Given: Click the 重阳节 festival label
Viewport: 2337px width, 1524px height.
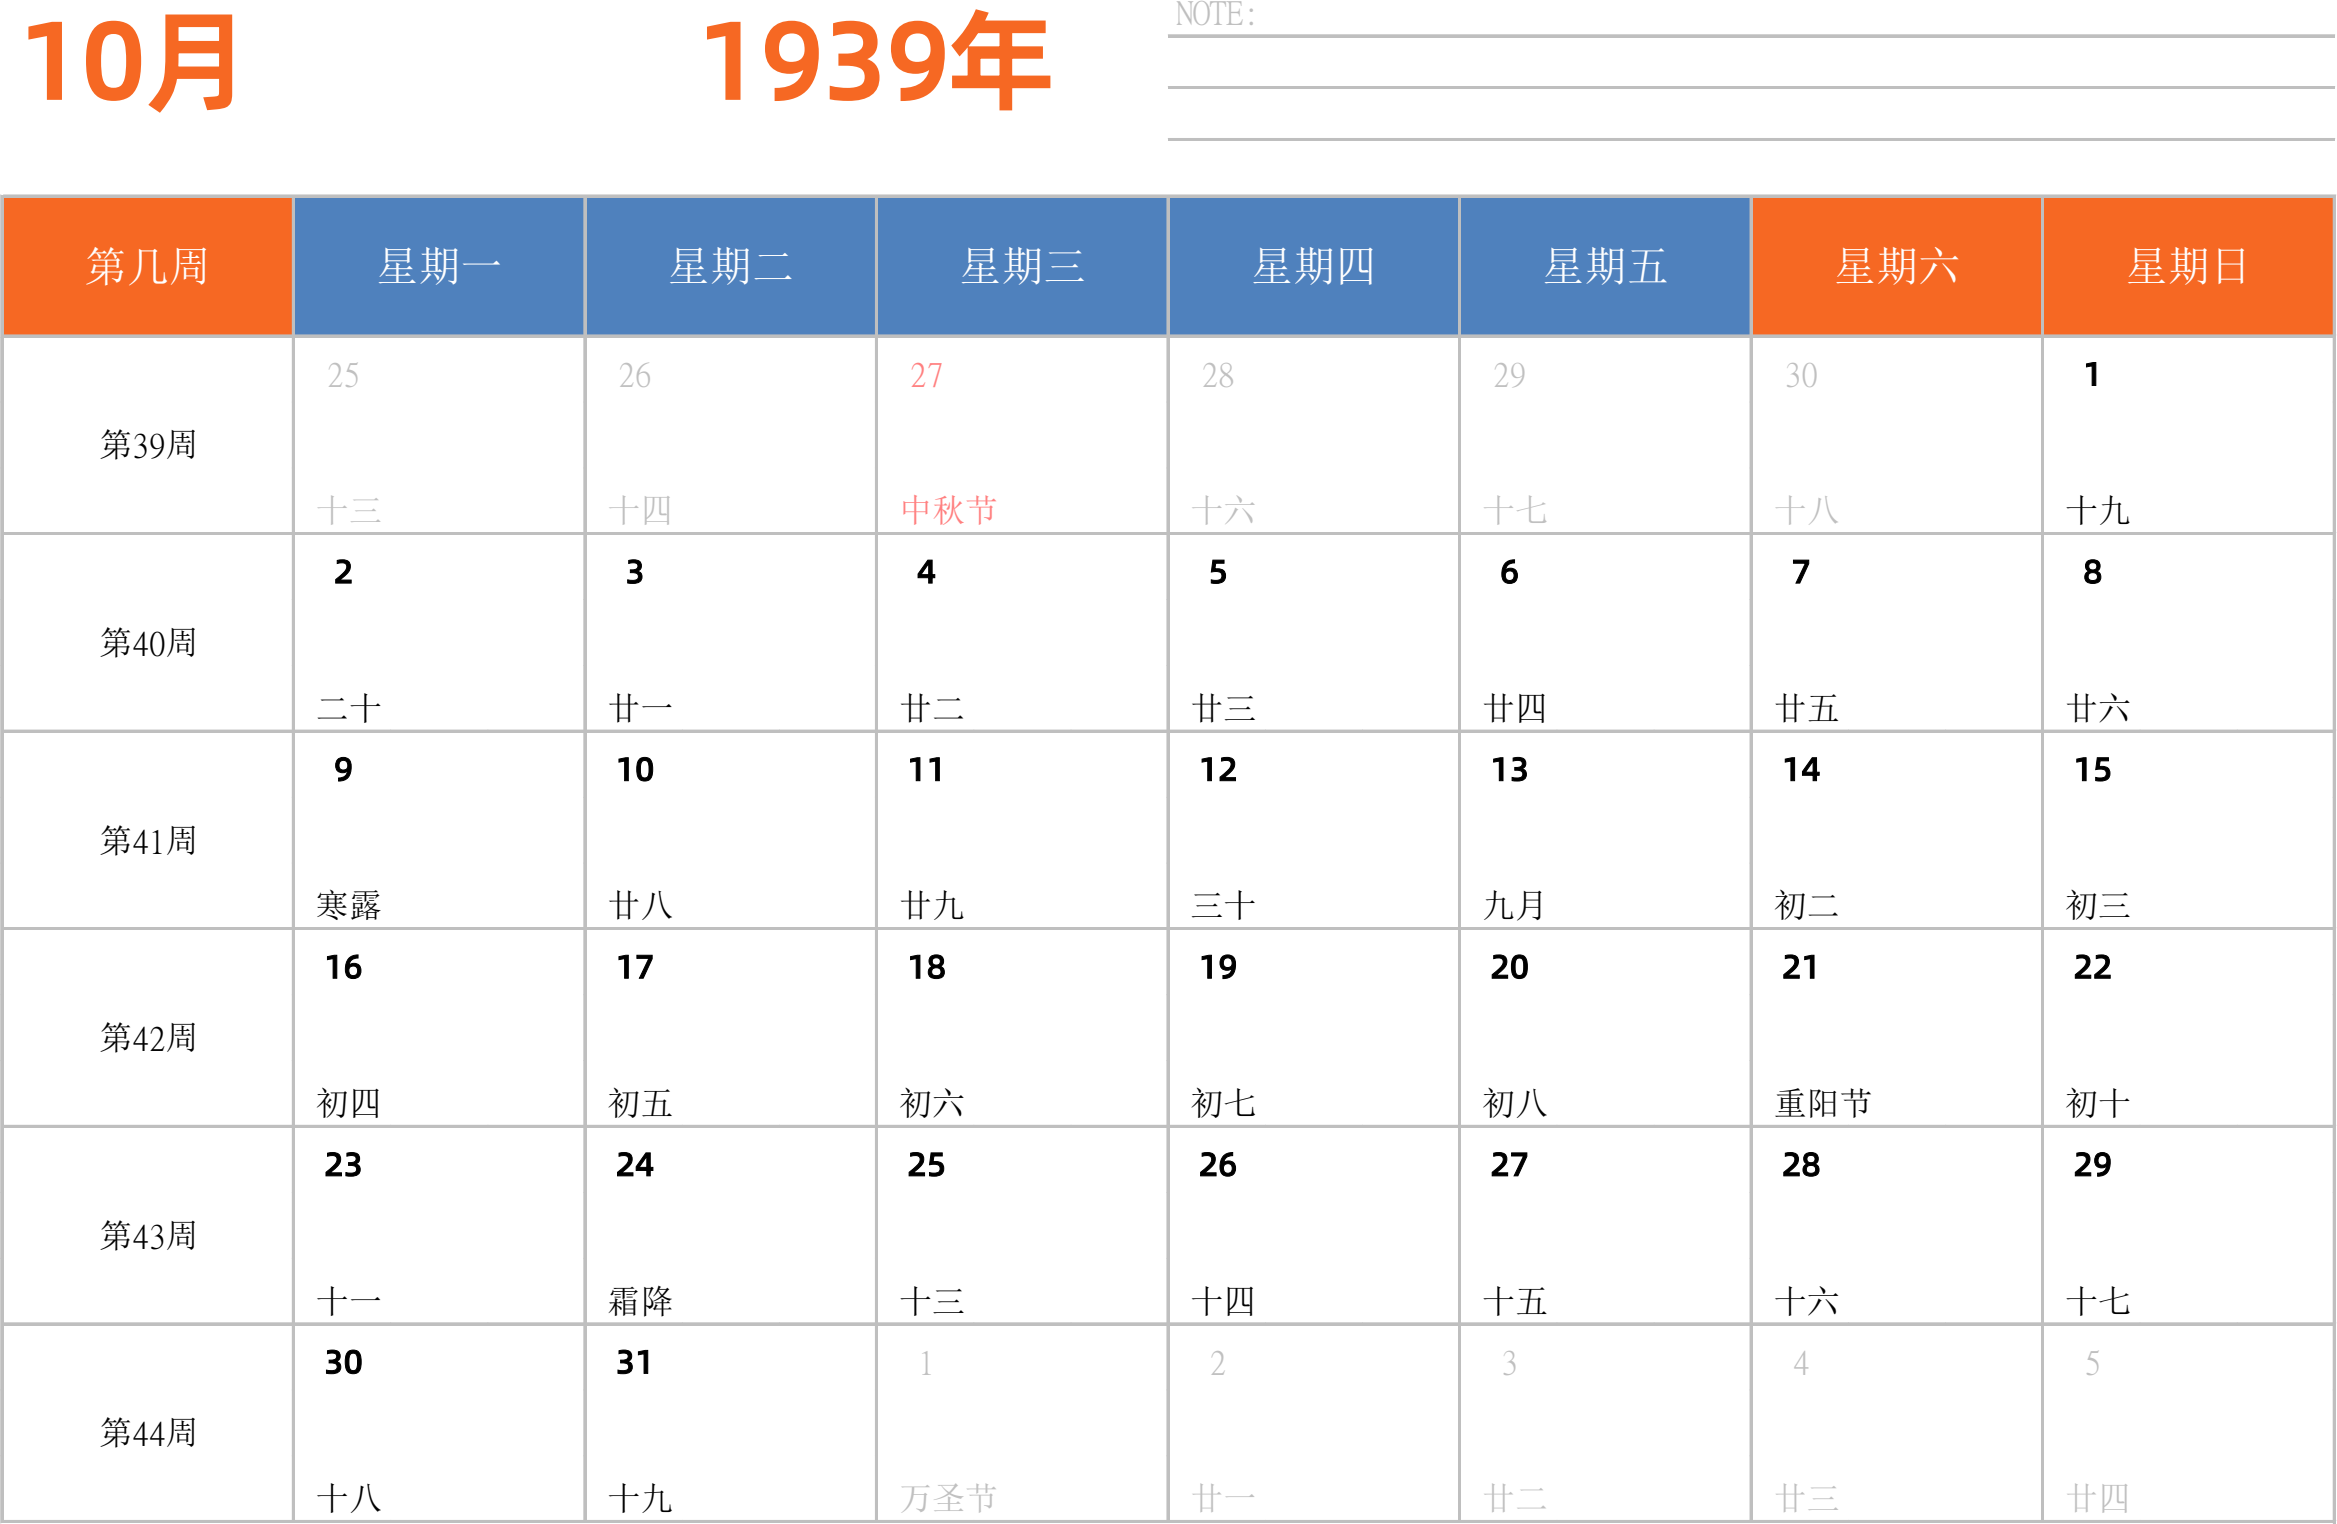Looking at the screenshot, I should (x=1823, y=1103).
